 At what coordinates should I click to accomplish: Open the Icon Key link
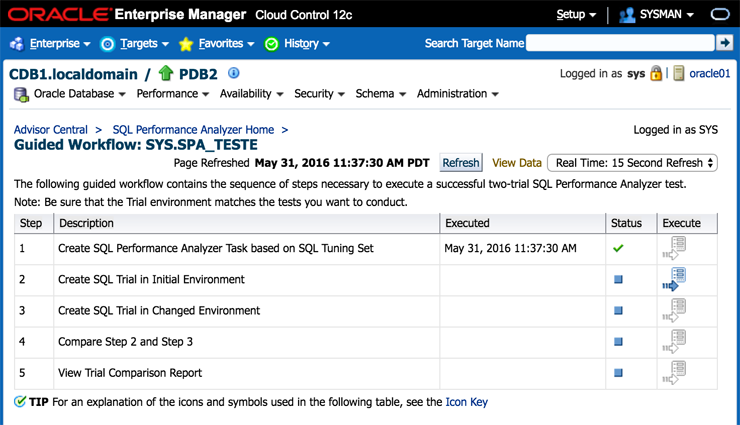click(466, 402)
